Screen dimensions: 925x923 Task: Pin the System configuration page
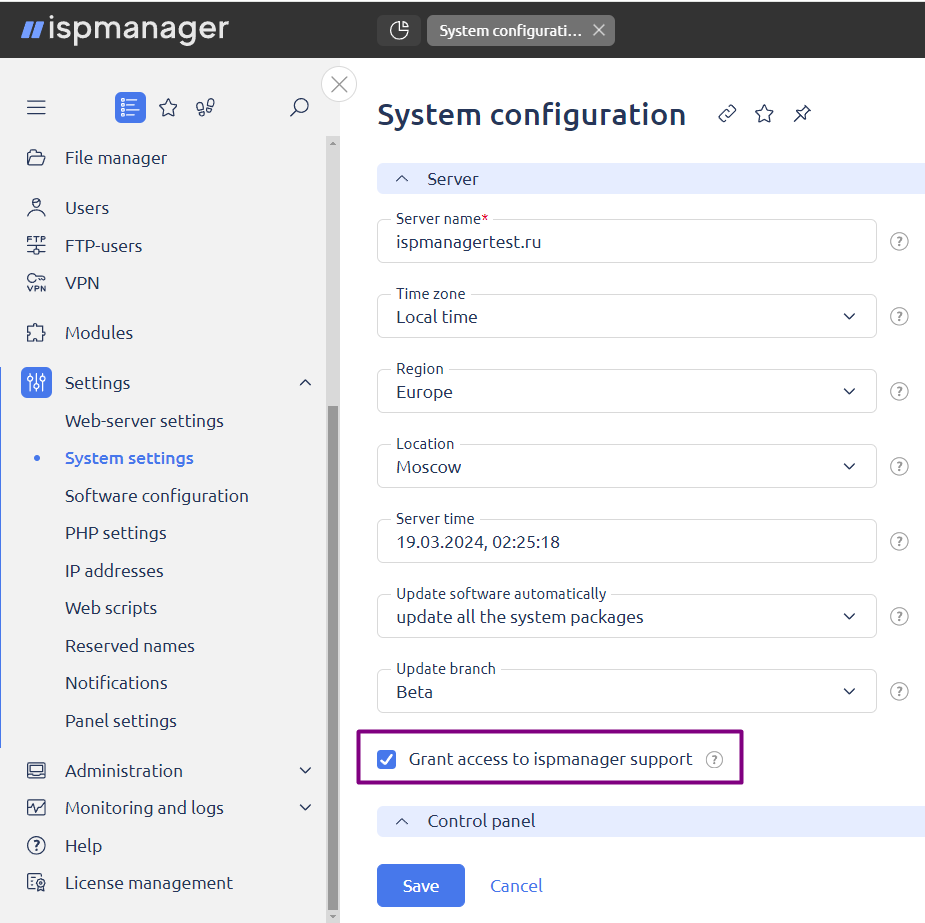802,113
